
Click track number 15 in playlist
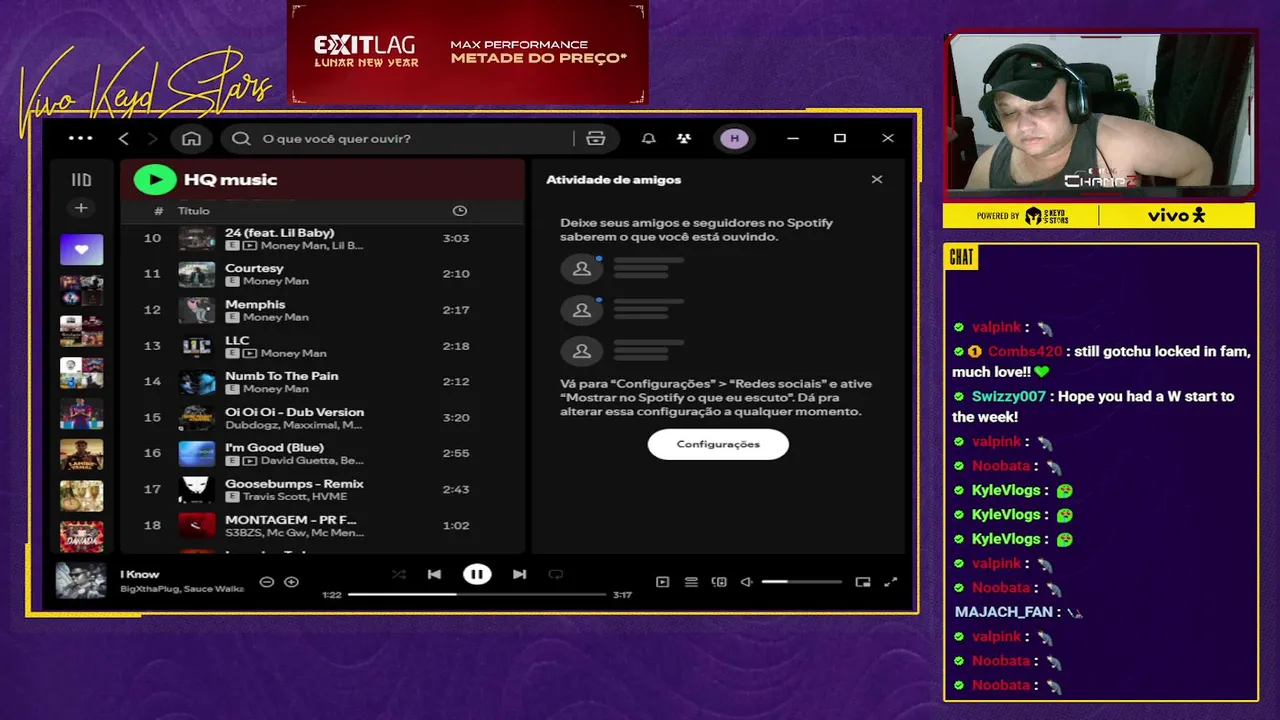152,418
